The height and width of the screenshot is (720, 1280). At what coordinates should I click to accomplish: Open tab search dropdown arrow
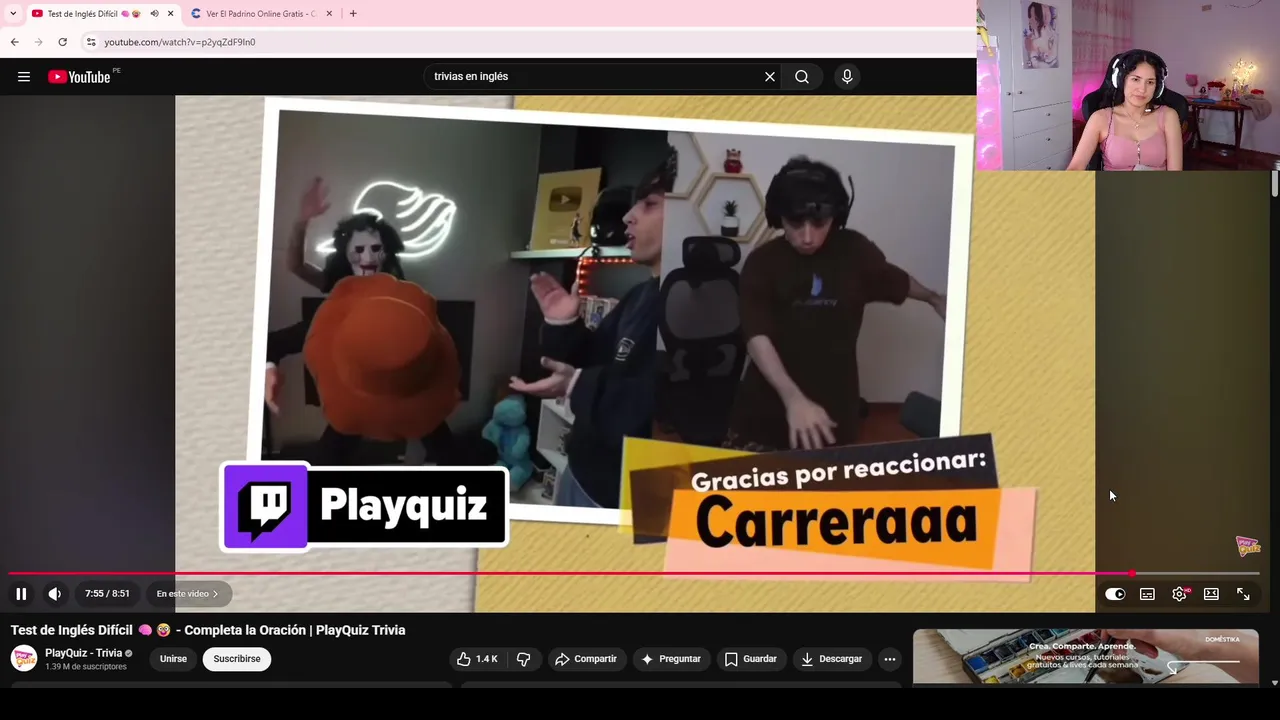[12, 14]
